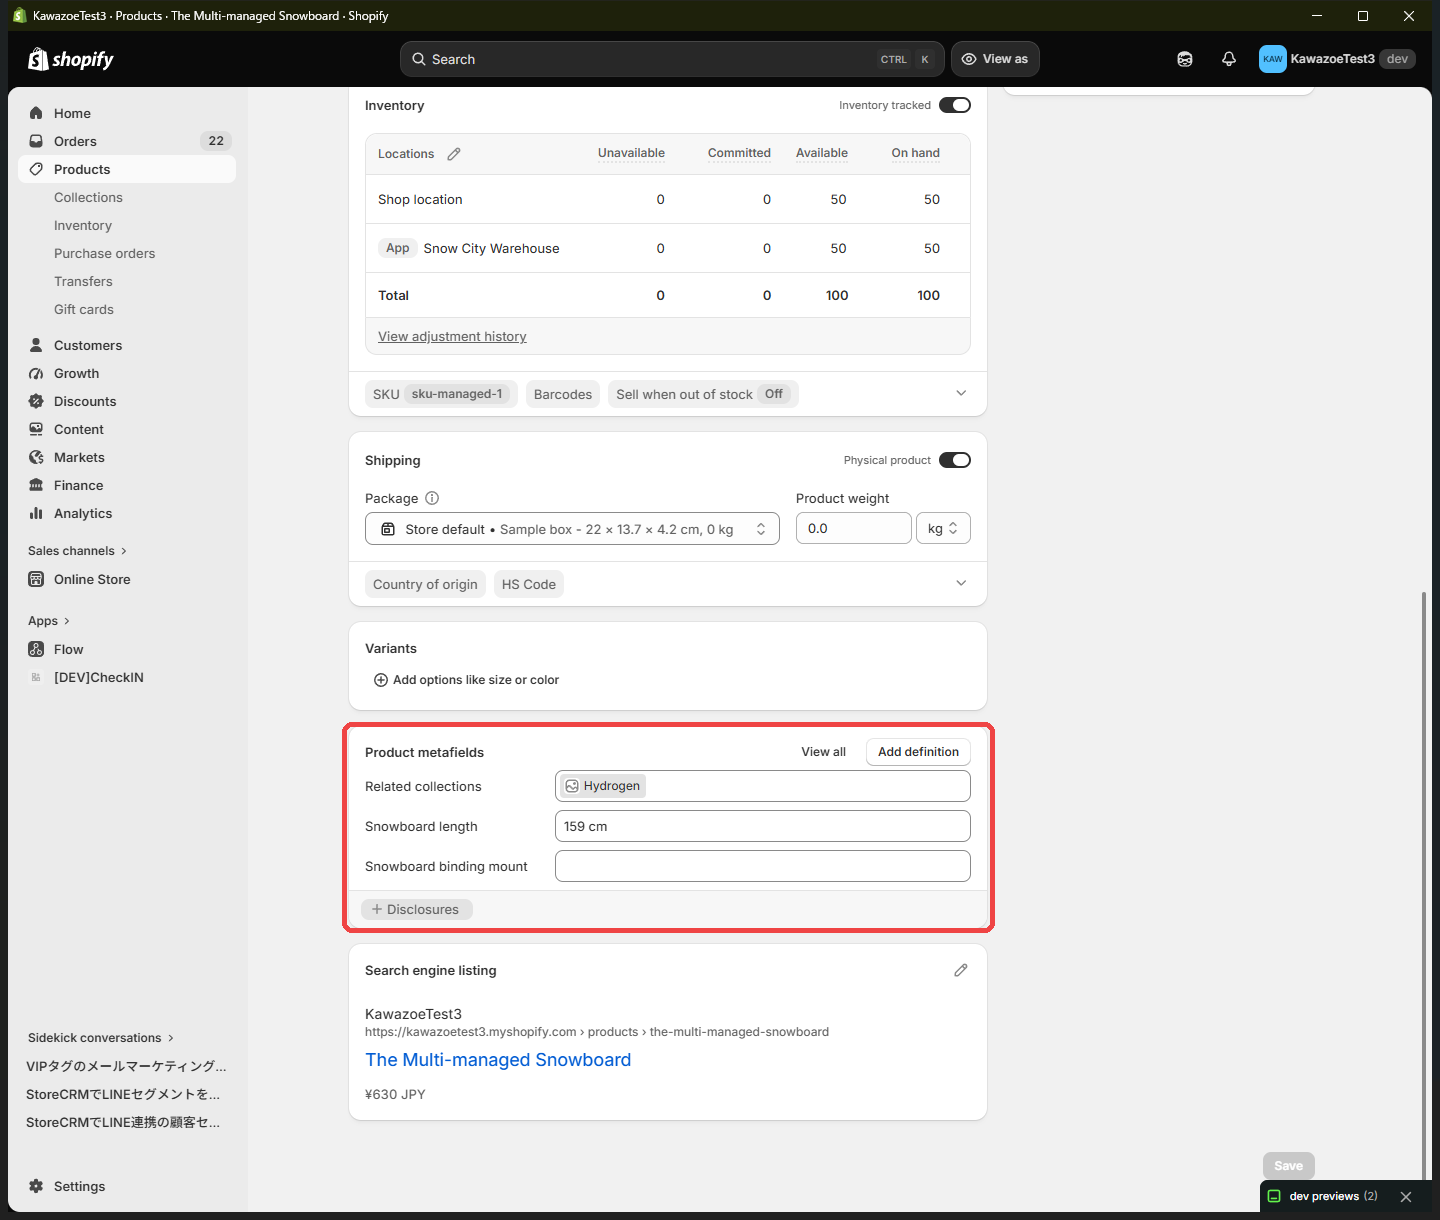Open Inventory in the sidebar
Viewport: 1440px width, 1220px height.
pos(83,225)
